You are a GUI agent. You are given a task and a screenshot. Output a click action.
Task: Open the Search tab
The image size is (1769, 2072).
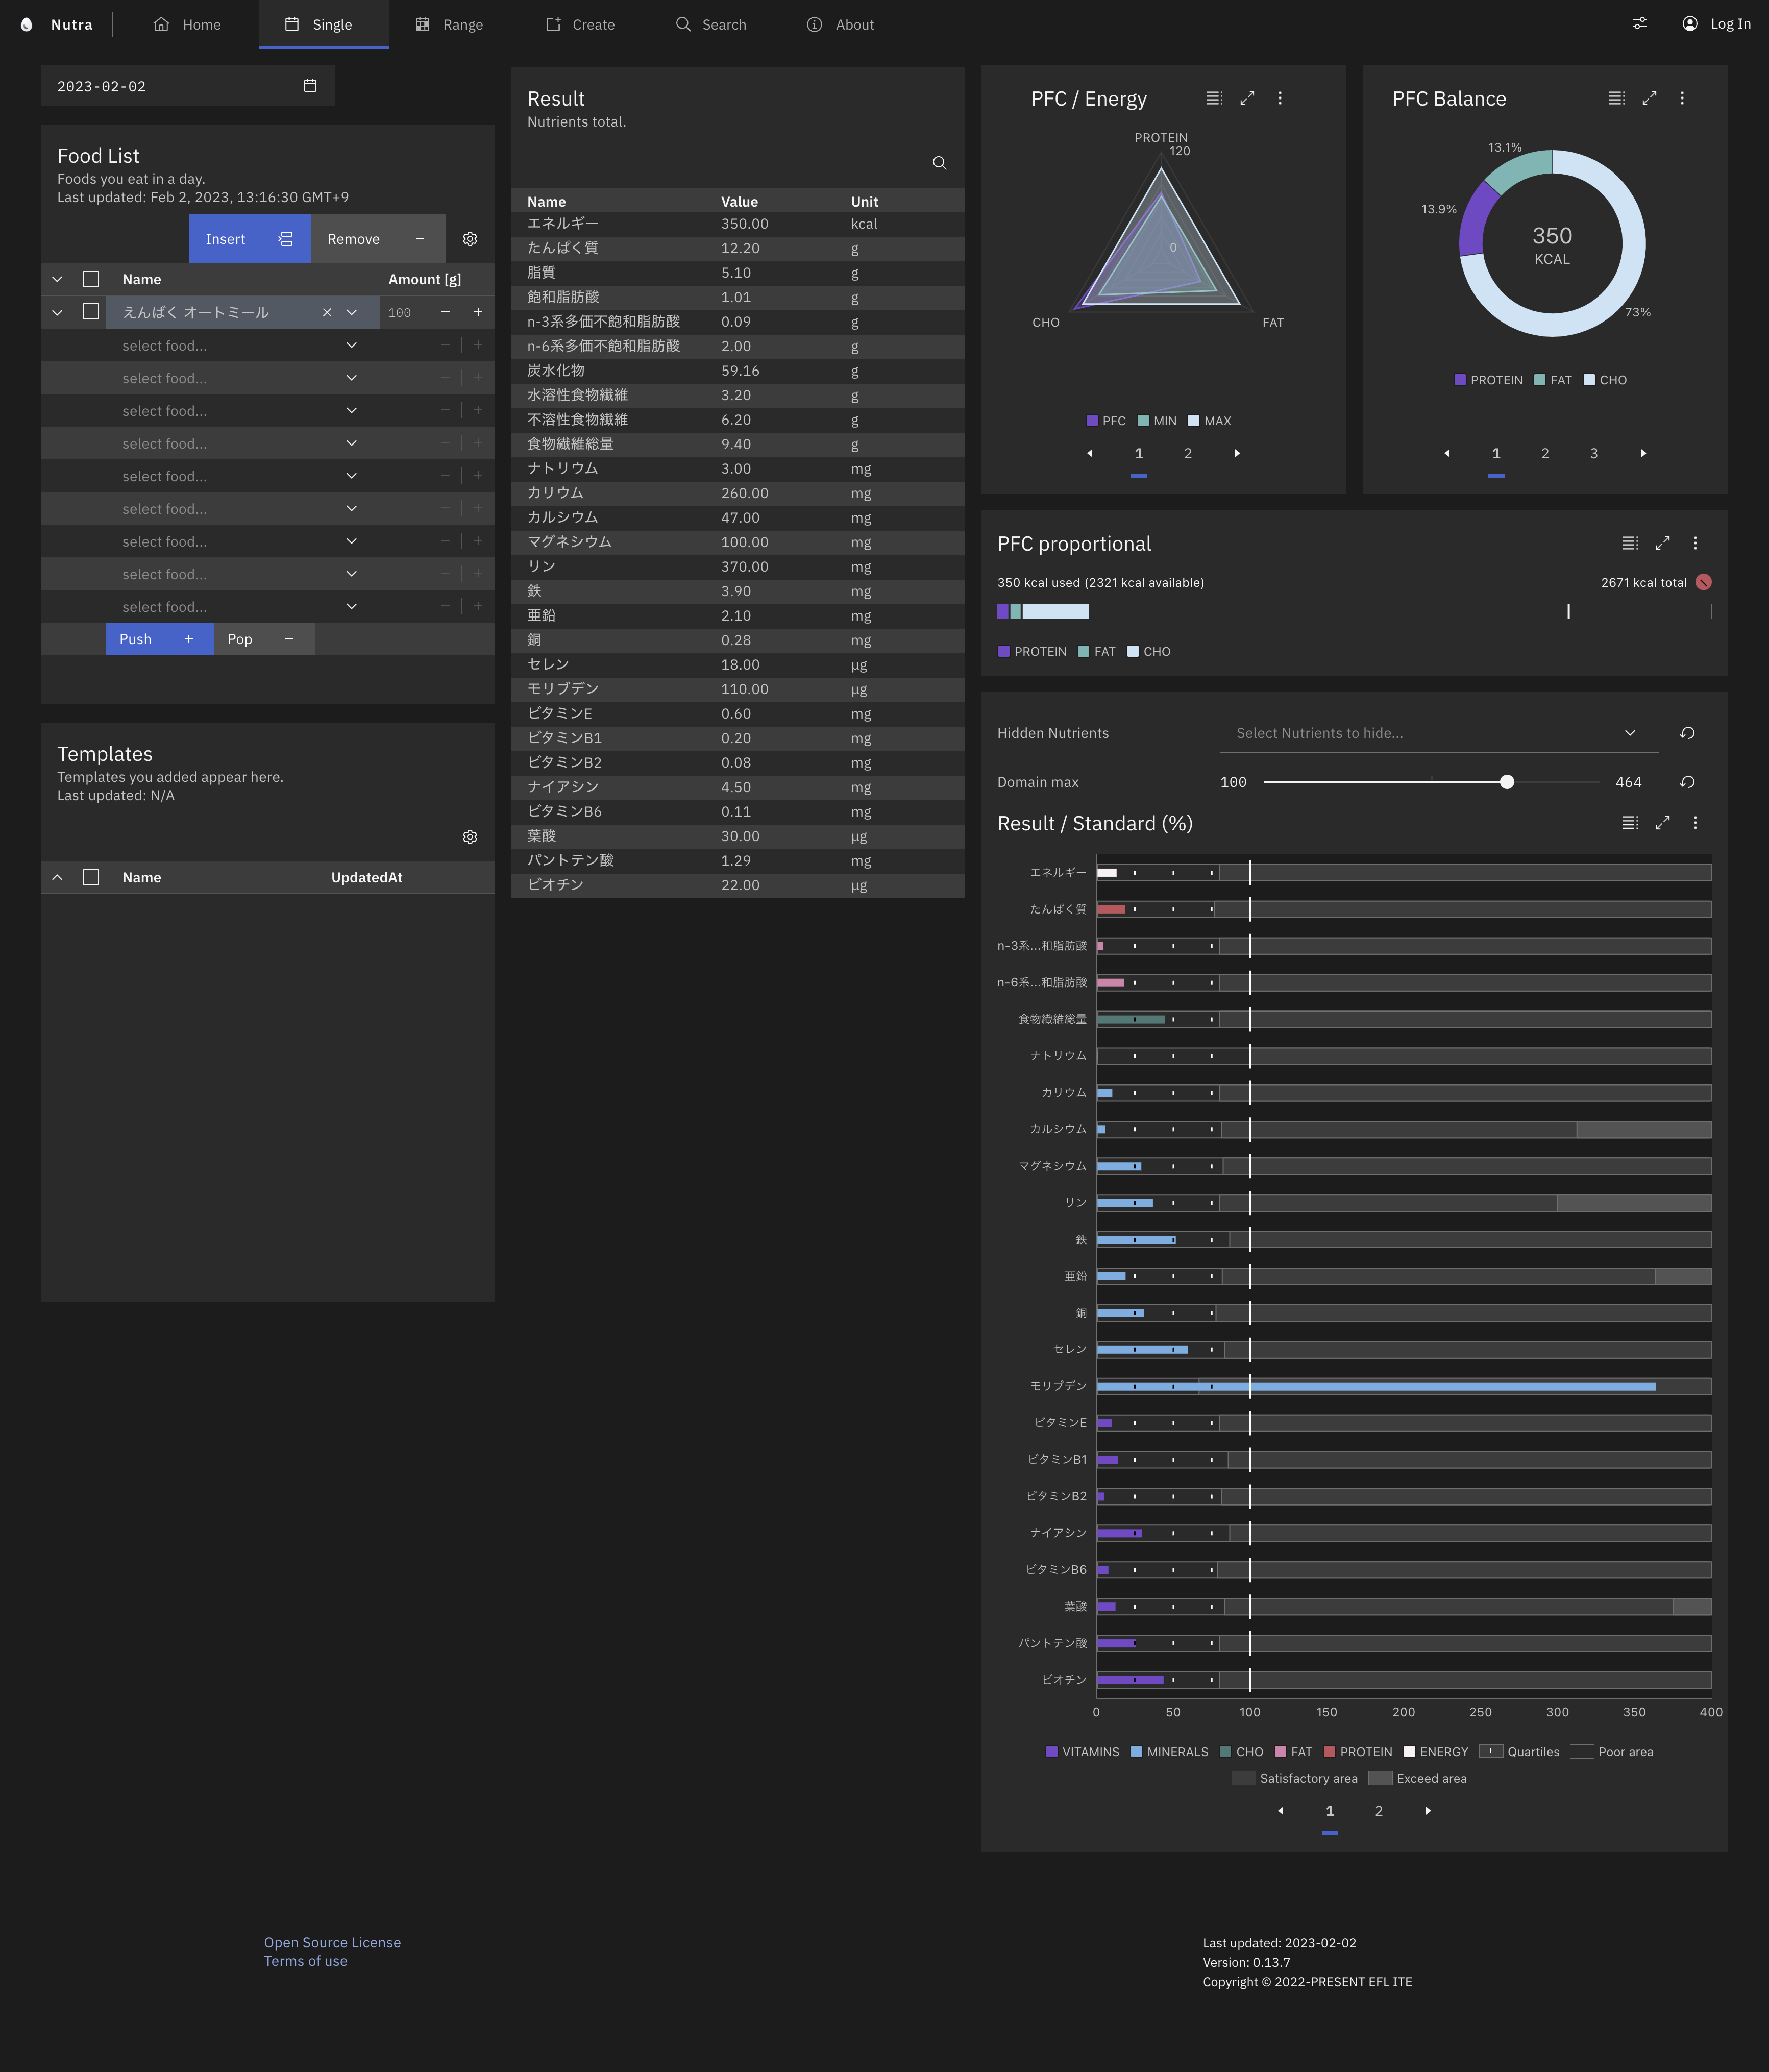tap(711, 24)
